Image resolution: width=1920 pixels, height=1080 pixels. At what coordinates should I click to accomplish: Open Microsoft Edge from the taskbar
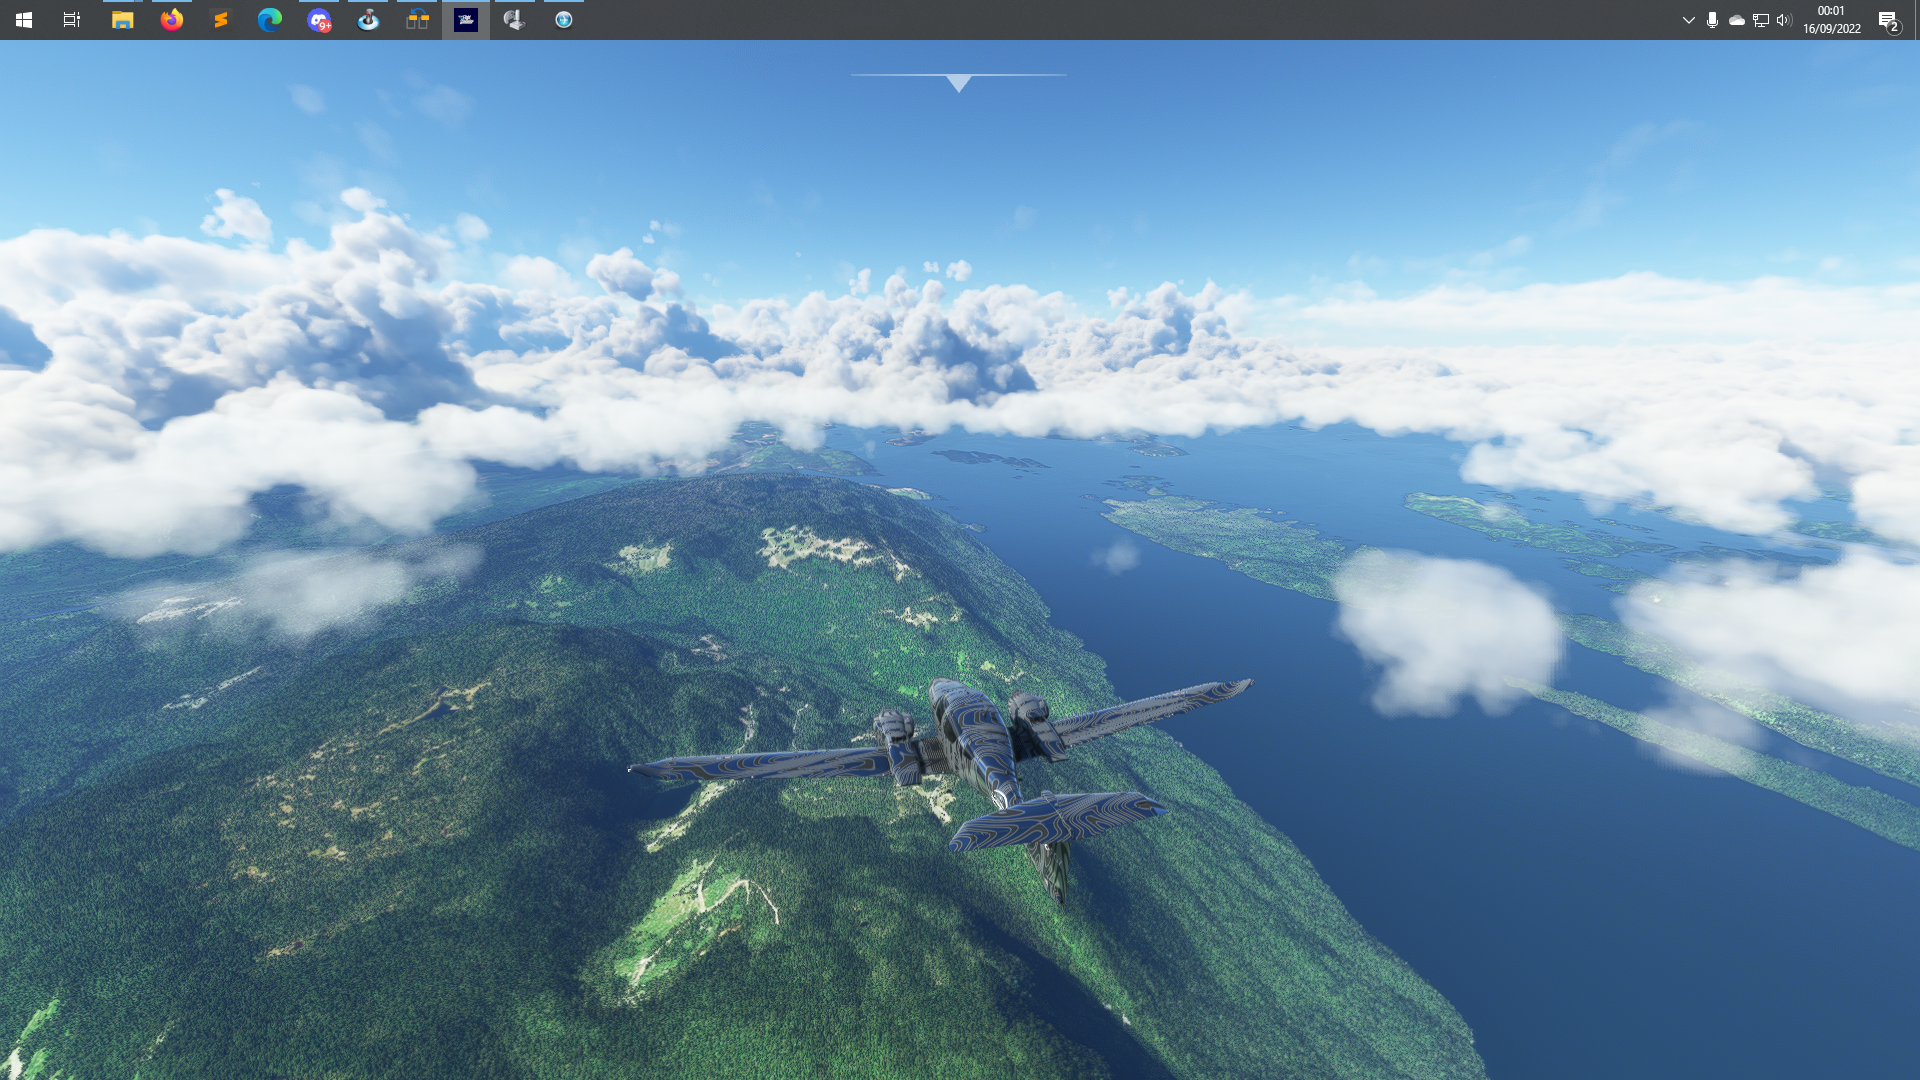coord(269,20)
